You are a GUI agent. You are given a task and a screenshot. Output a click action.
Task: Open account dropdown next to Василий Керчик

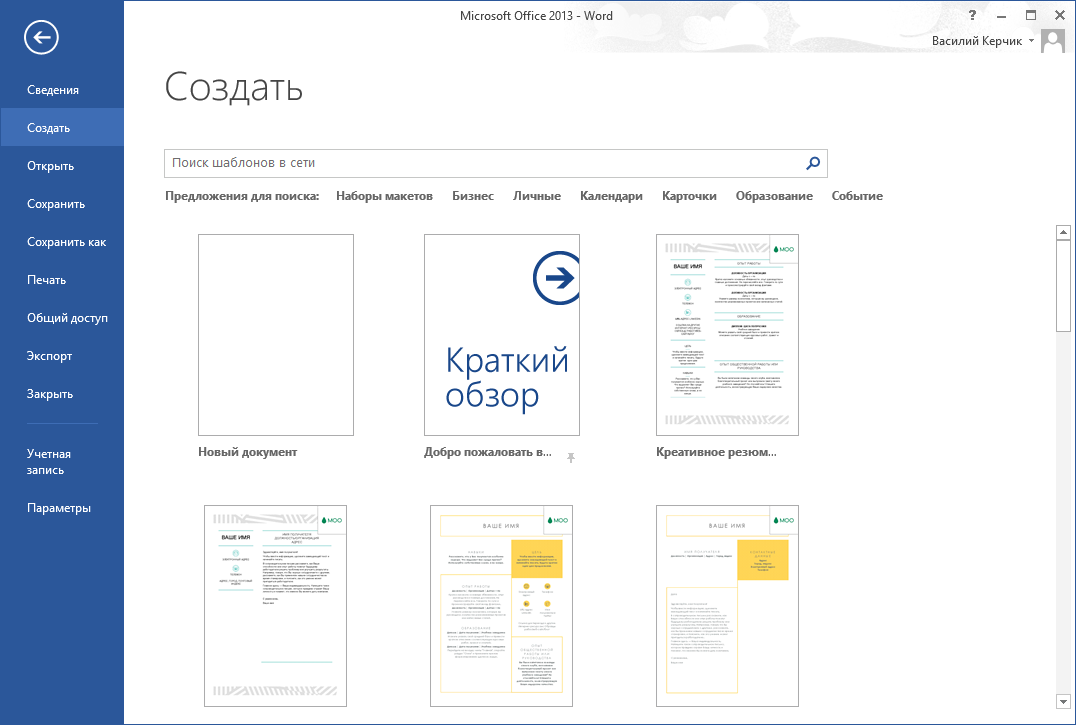[x=1031, y=40]
